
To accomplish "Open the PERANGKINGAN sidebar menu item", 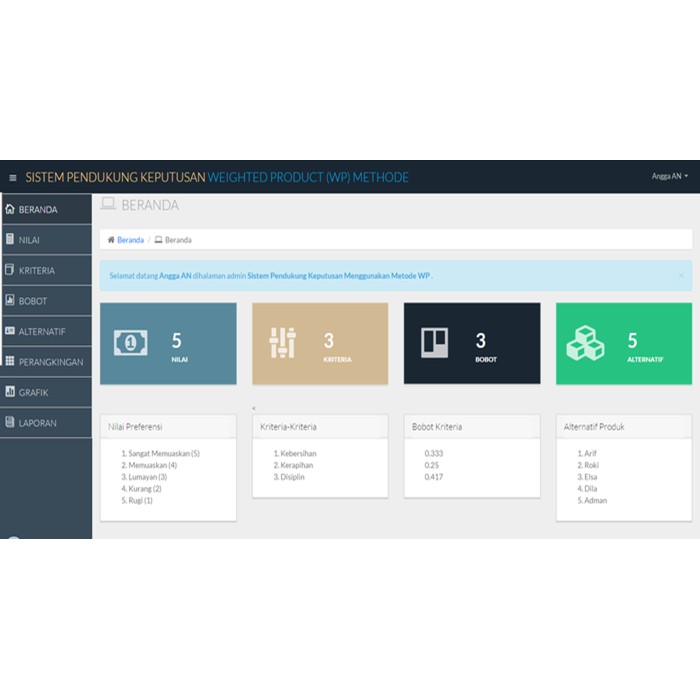I will pos(46,362).
